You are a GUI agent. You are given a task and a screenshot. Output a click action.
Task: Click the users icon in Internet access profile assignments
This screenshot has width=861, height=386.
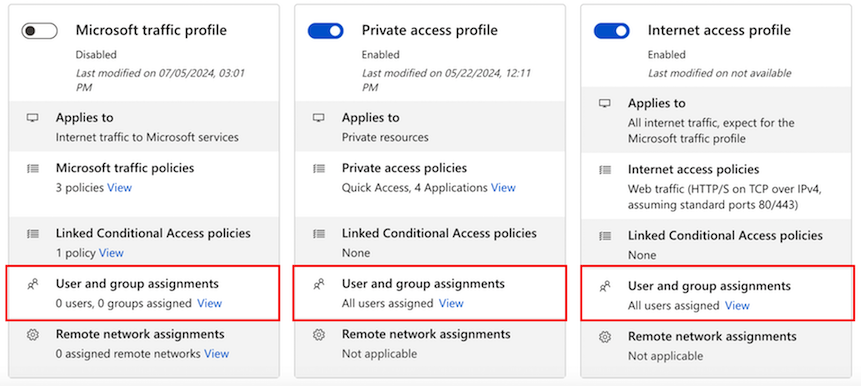pyautogui.click(x=605, y=286)
